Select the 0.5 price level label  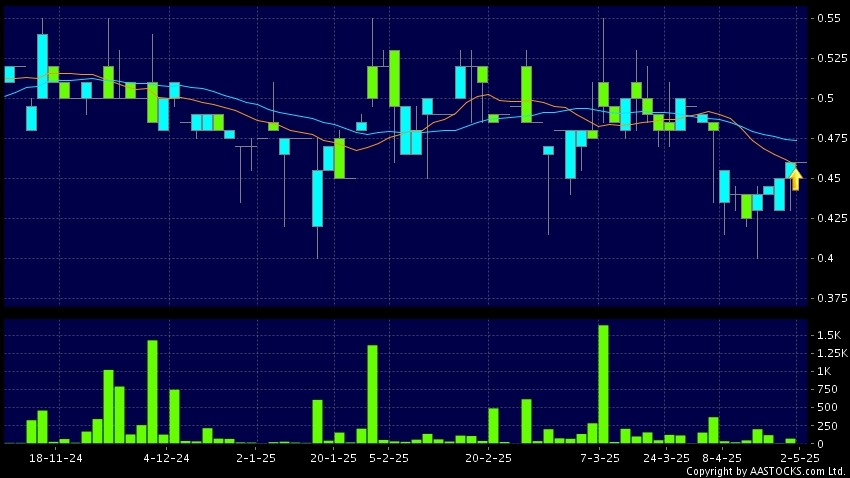click(826, 98)
